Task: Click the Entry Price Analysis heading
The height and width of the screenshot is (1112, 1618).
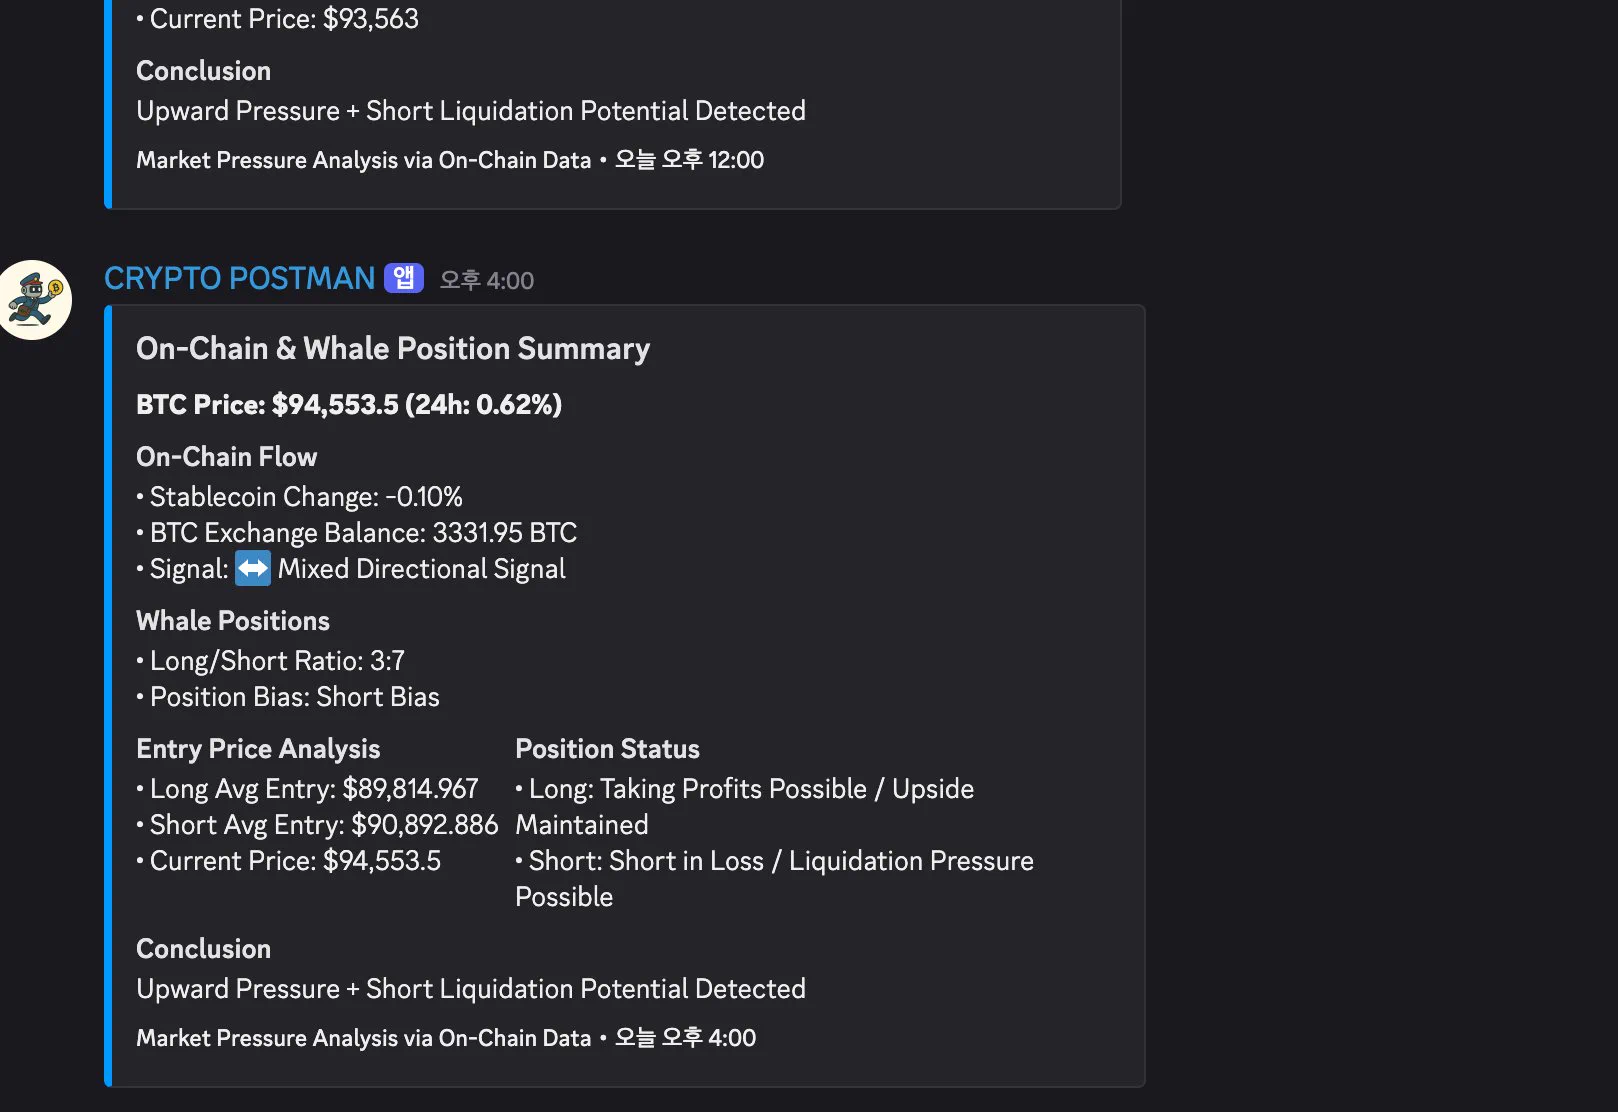Action: pyautogui.click(x=258, y=749)
